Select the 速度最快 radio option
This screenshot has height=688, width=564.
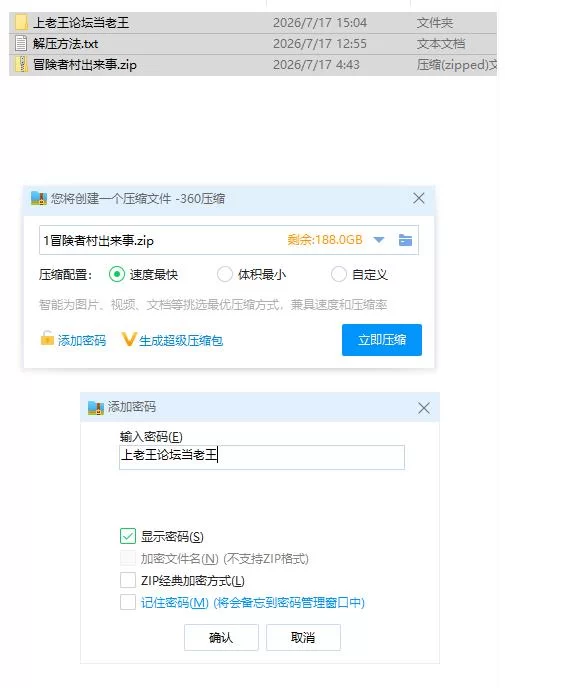pyautogui.click(x=117, y=275)
